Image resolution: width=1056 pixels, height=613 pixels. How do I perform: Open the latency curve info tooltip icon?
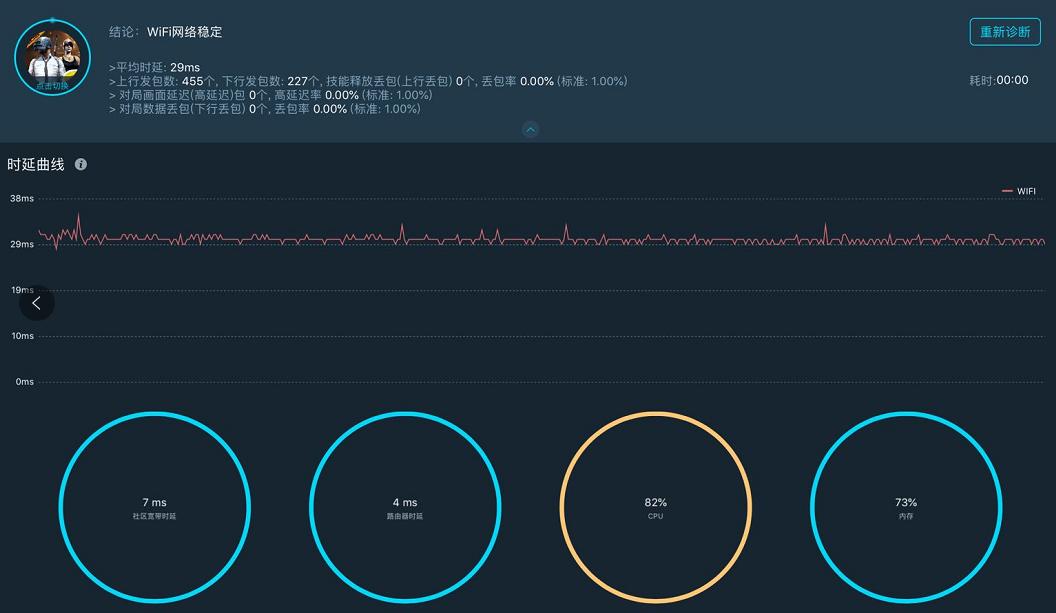click(80, 164)
